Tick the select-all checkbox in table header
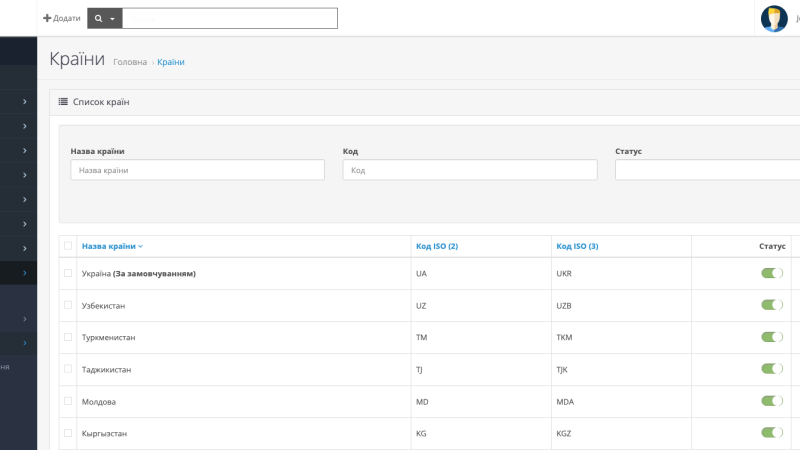 (x=68, y=246)
